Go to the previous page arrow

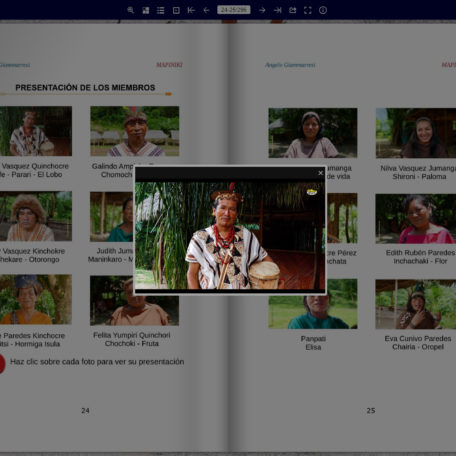207,10
